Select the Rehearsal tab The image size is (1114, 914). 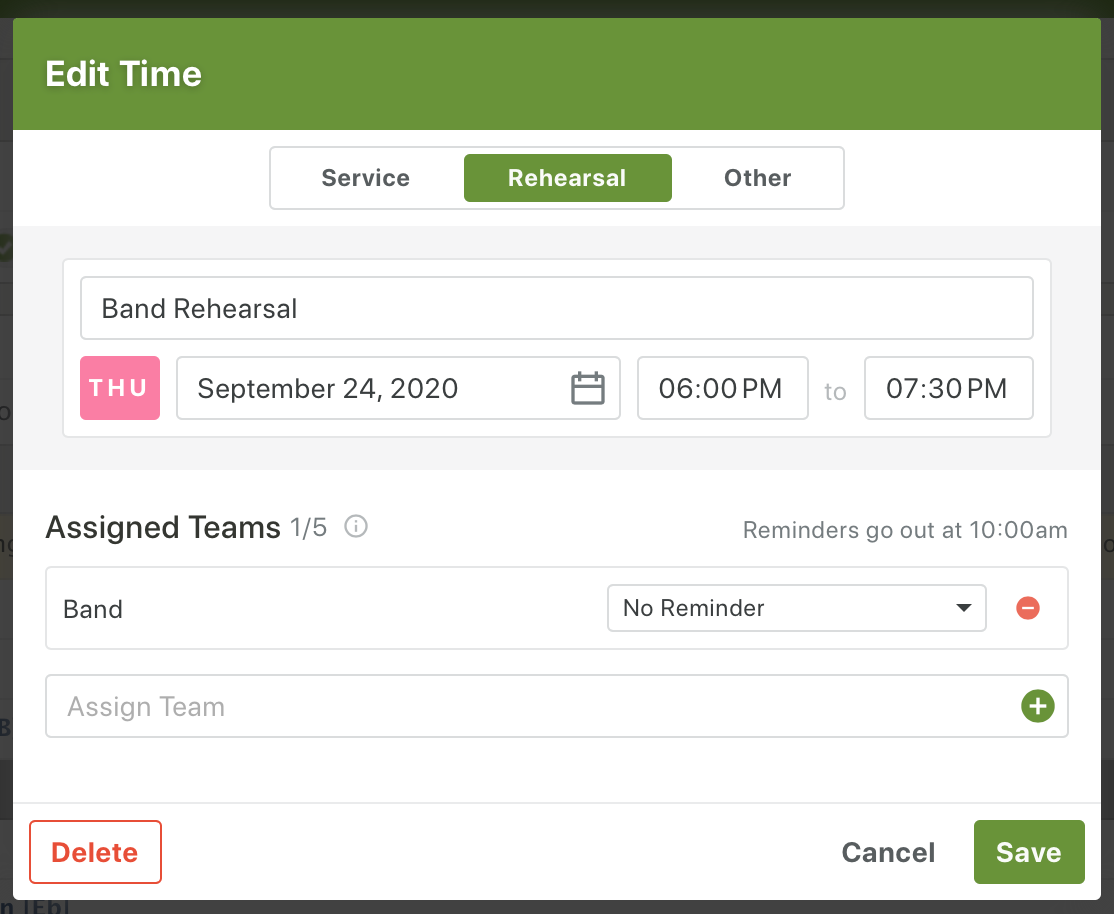coord(567,178)
